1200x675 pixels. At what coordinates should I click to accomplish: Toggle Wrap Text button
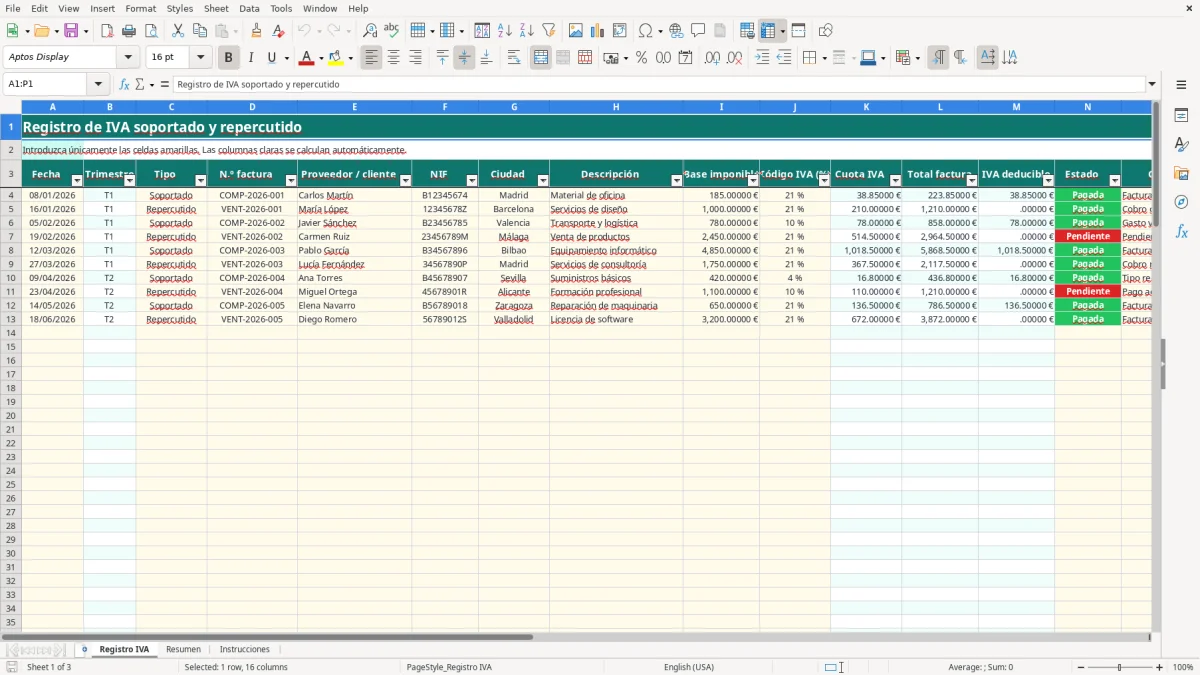point(514,58)
